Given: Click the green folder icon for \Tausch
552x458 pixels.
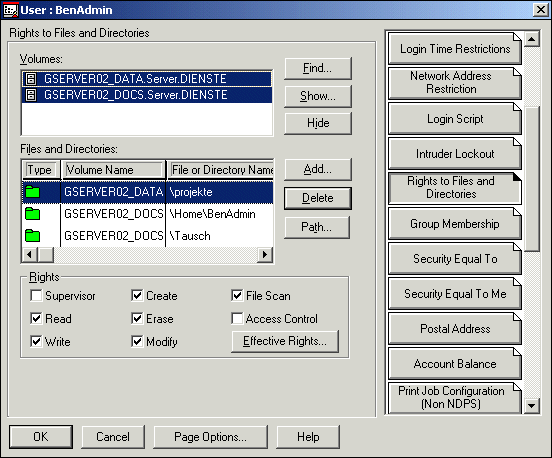Looking at the screenshot, I should click(x=33, y=236).
